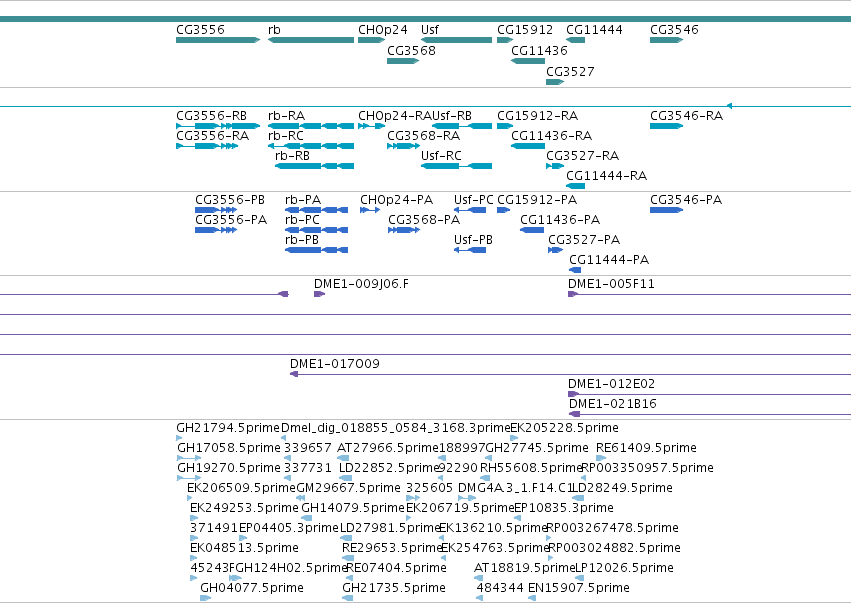Image resolution: width=851 pixels, height=603 pixels.
Task: Click the CG3556-PA protein label
Action: click(x=231, y=220)
